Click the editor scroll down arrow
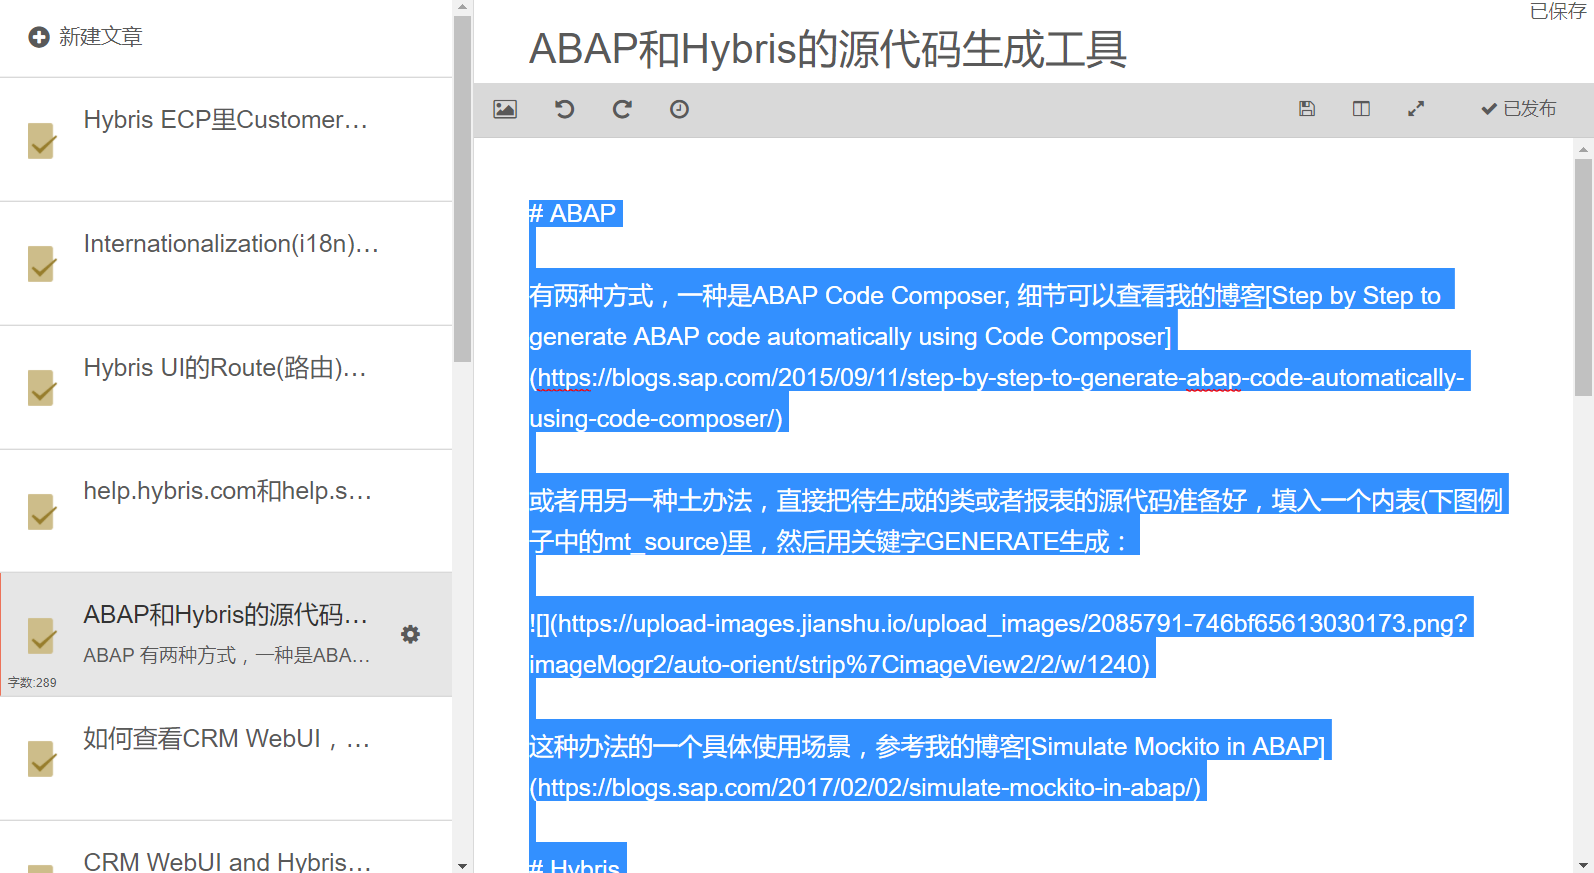The image size is (1594, 873). pyautogui.click(x=1583, y=865)
